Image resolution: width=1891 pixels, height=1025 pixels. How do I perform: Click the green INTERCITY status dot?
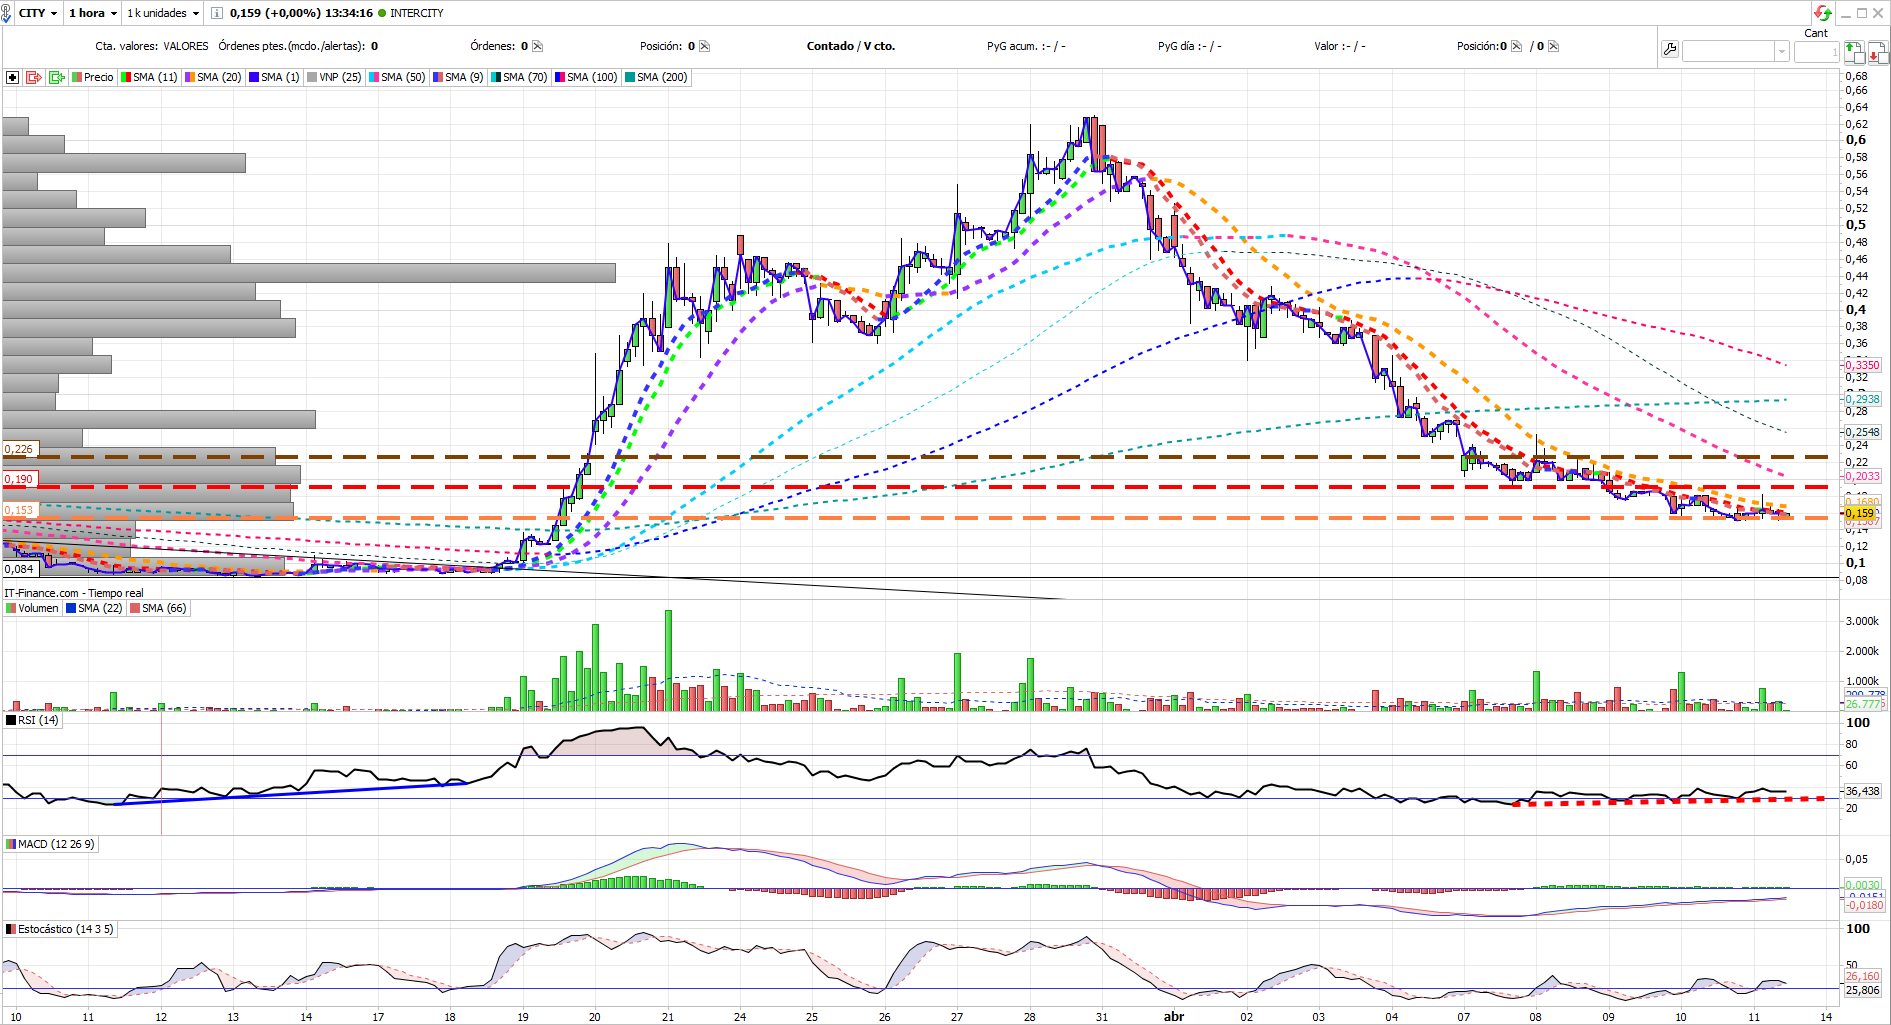(x=382, y=13)
